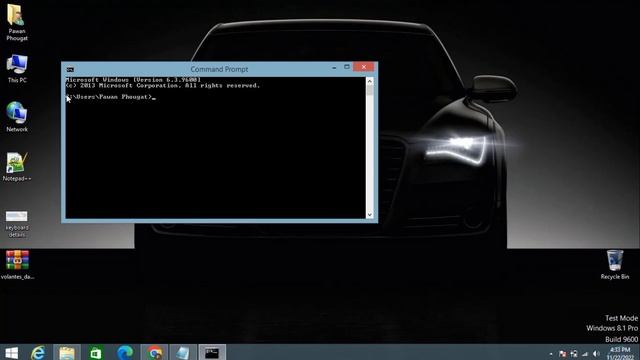The image size is (640, 360).
Task: Open the Pawan Phogat user folder icon
Action: coord(17,22)
